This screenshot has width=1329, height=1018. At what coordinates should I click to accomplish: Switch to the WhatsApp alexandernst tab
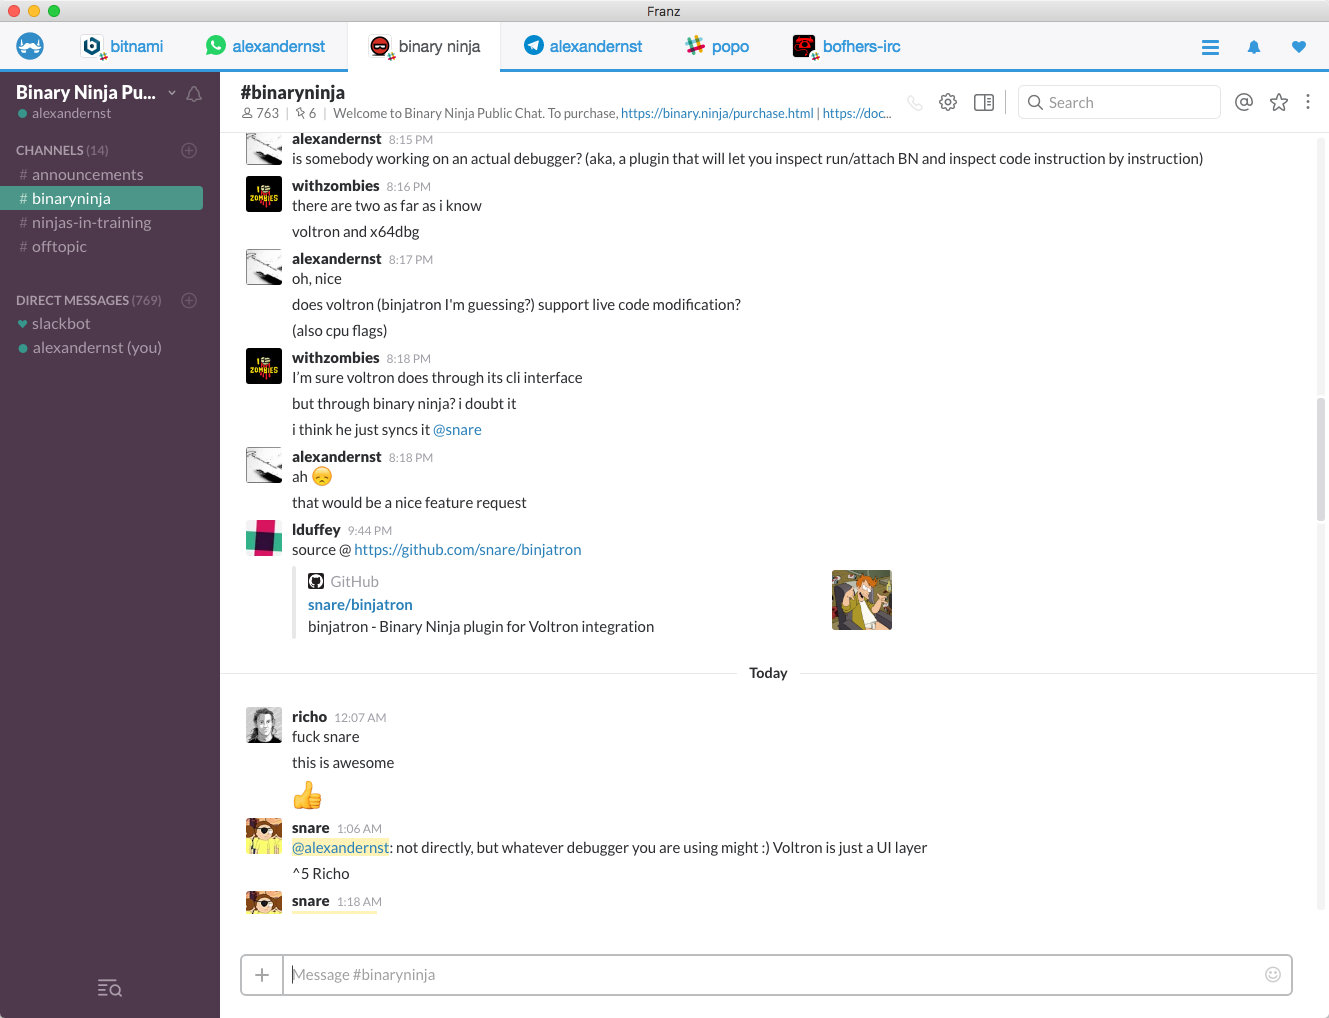[265, 46]
